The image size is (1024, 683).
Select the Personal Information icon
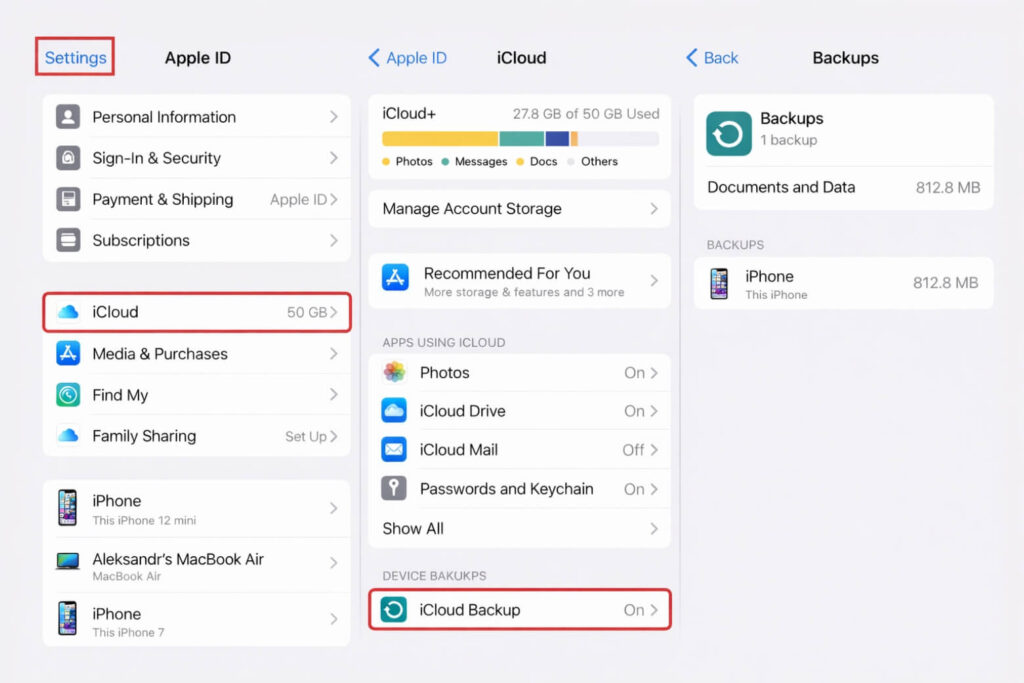tap(67, 117)
